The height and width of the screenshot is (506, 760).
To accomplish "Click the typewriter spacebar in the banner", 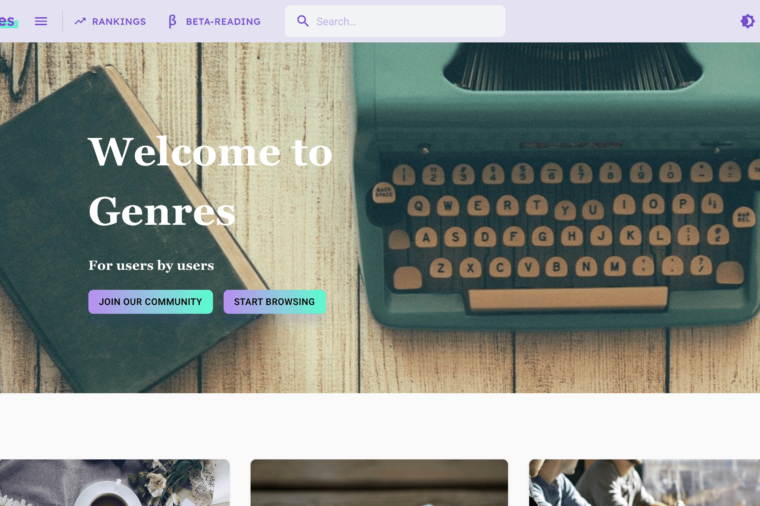I will (x=568, y=298).
